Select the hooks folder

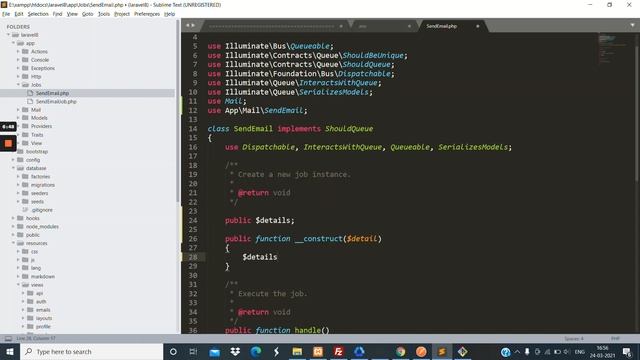(33, 218)
